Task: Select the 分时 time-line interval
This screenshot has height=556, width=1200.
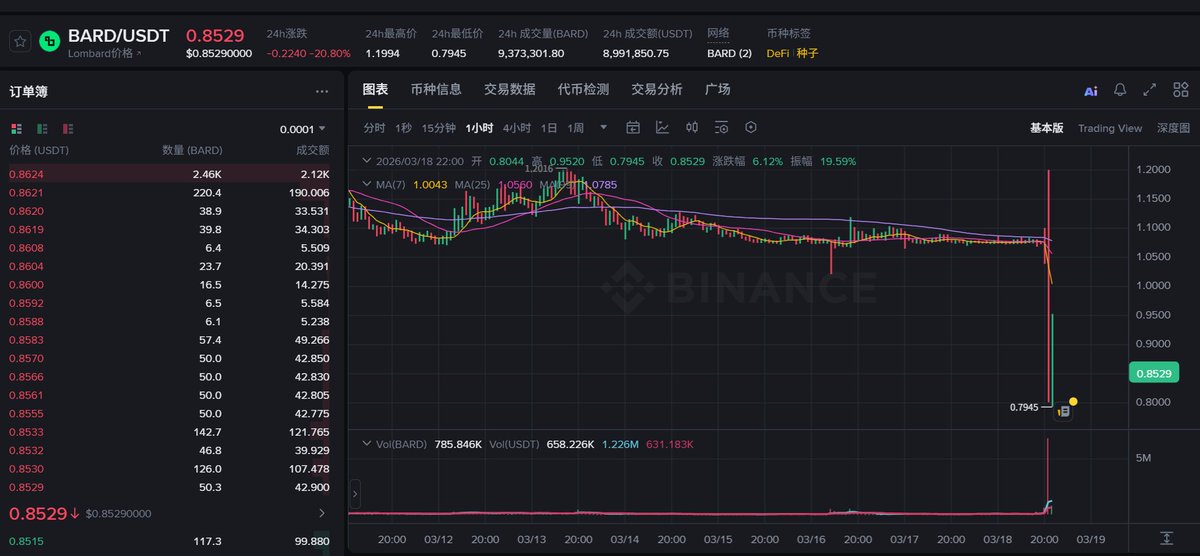Action: pyautogui.click(x=374, y=128)
